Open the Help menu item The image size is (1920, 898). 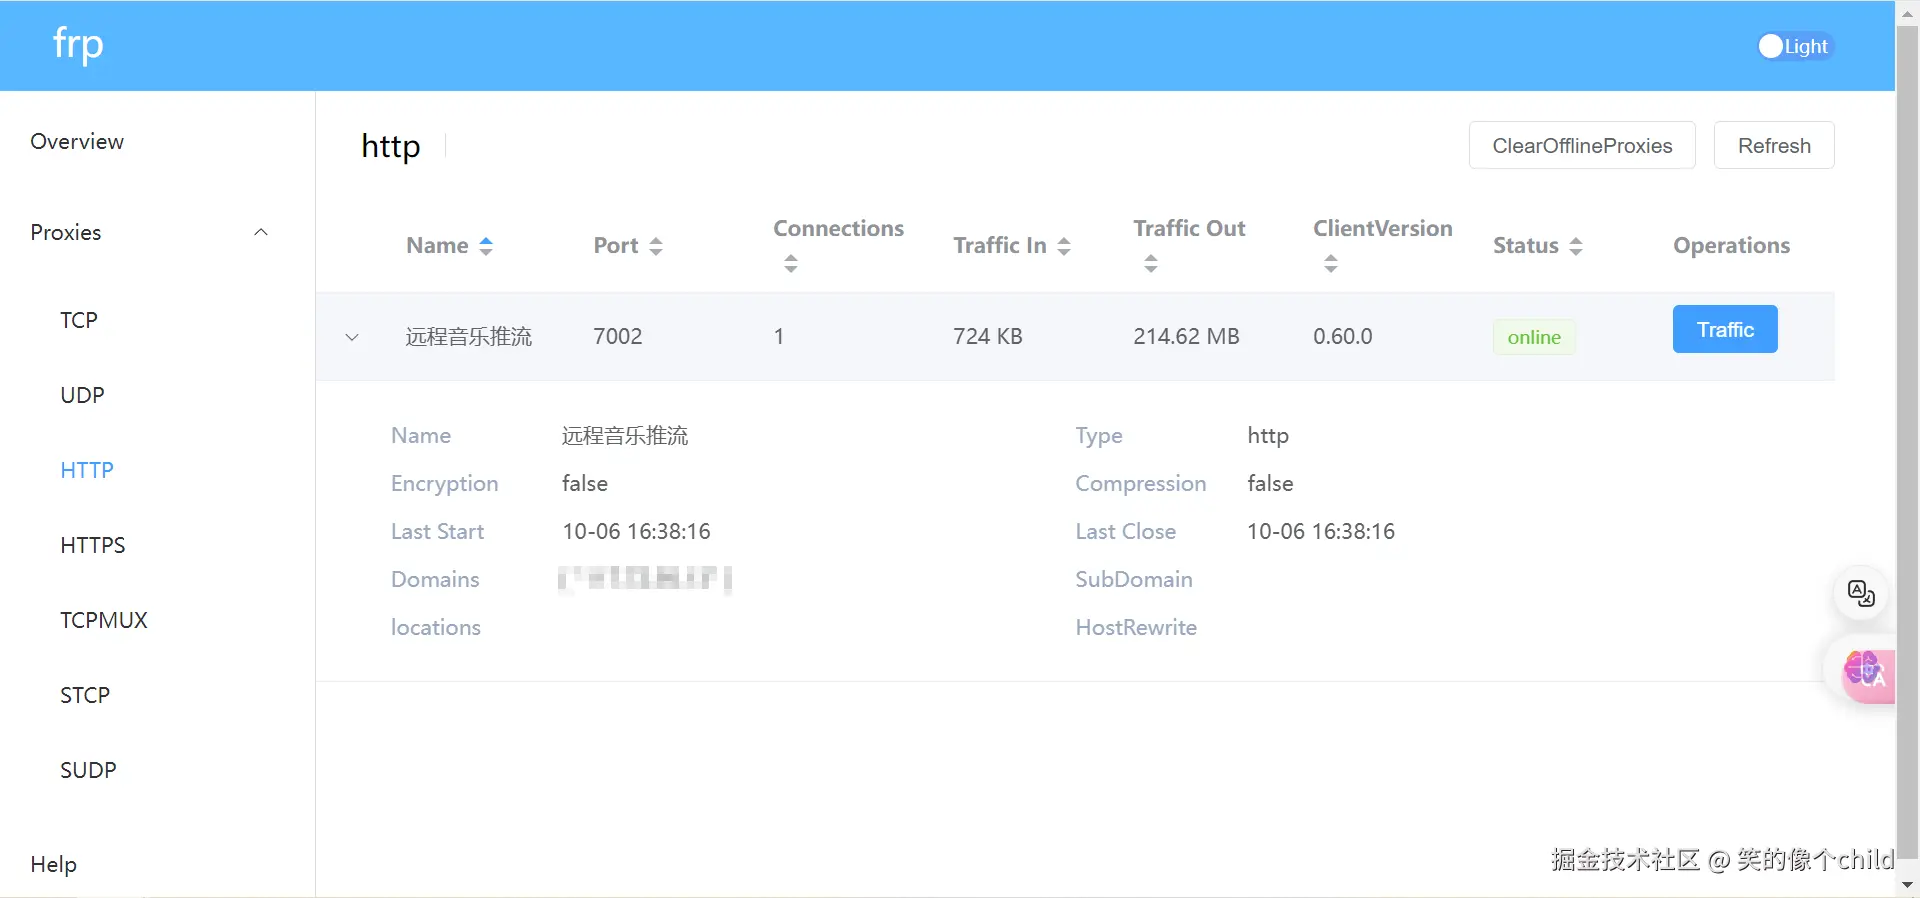[54, 864]
